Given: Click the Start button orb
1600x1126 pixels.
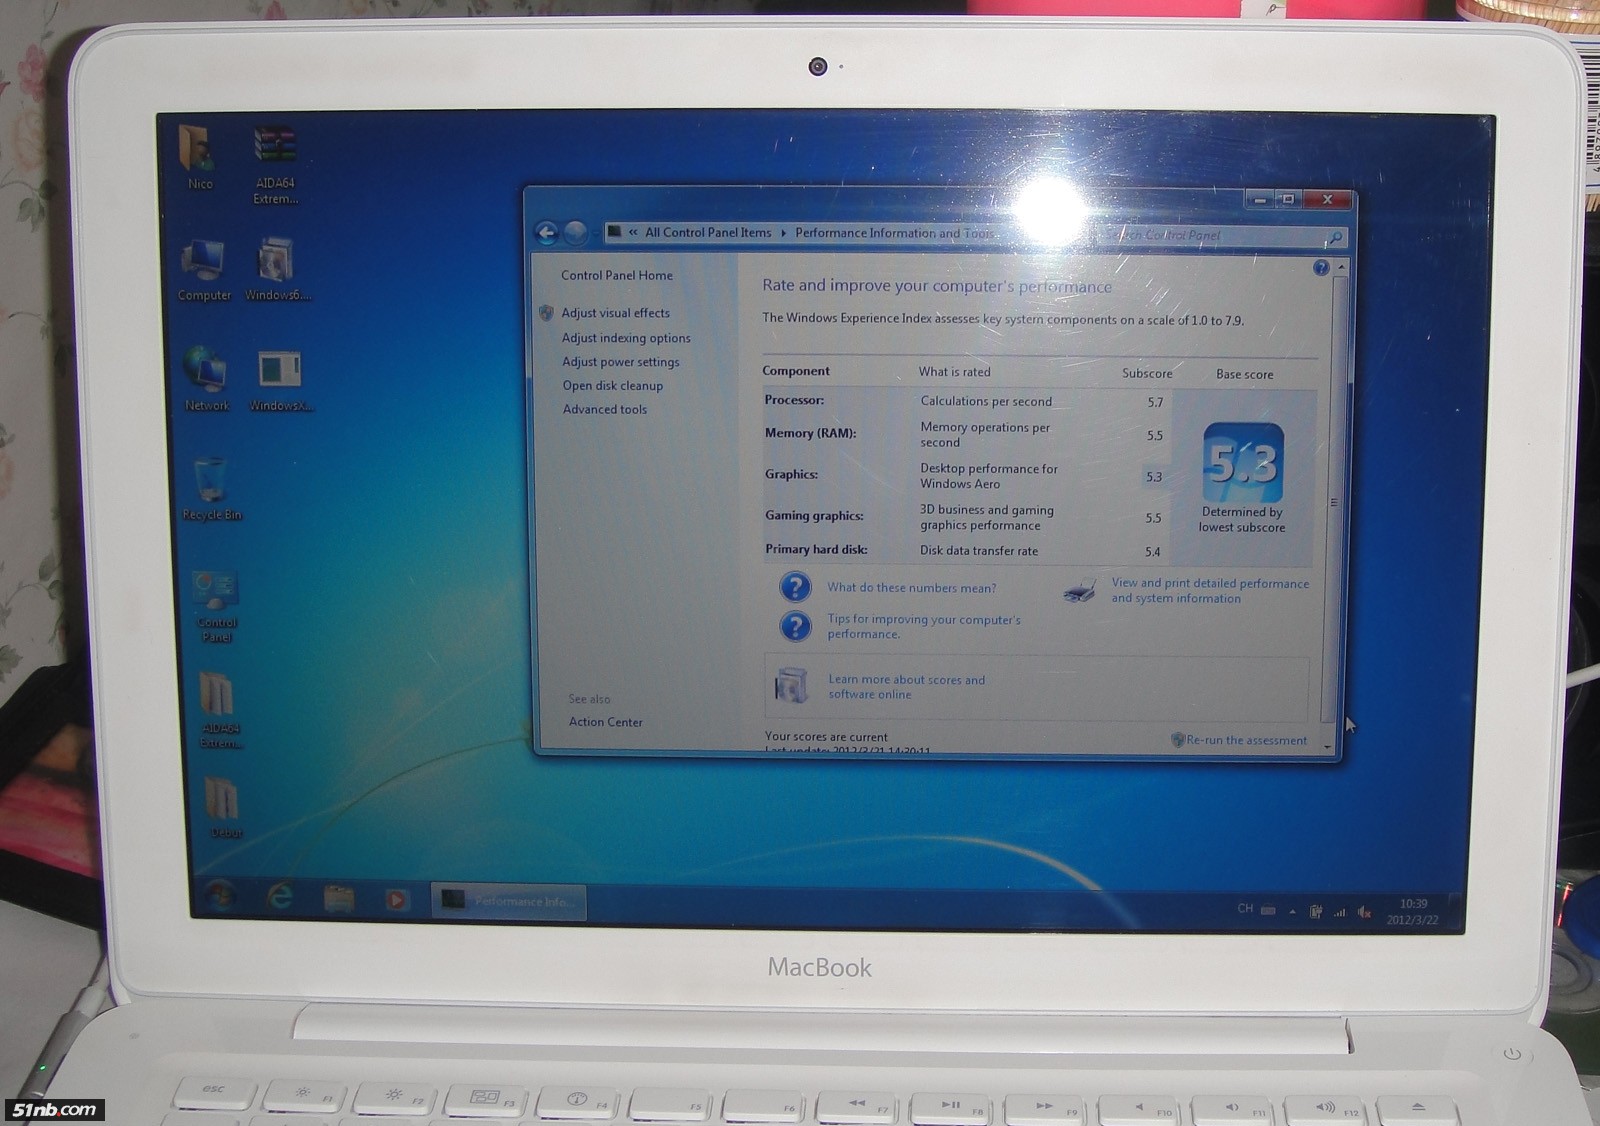Looking at the screenshot, I should 220,895.
